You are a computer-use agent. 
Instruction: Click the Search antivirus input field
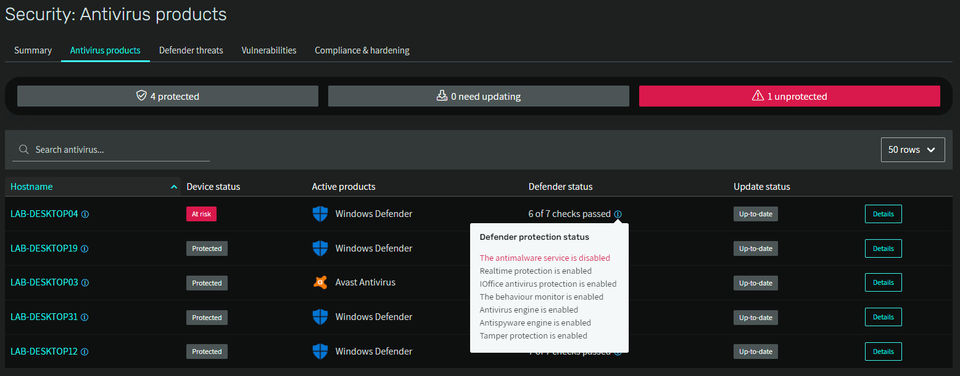pyautogui.click(x=111, y=150)
